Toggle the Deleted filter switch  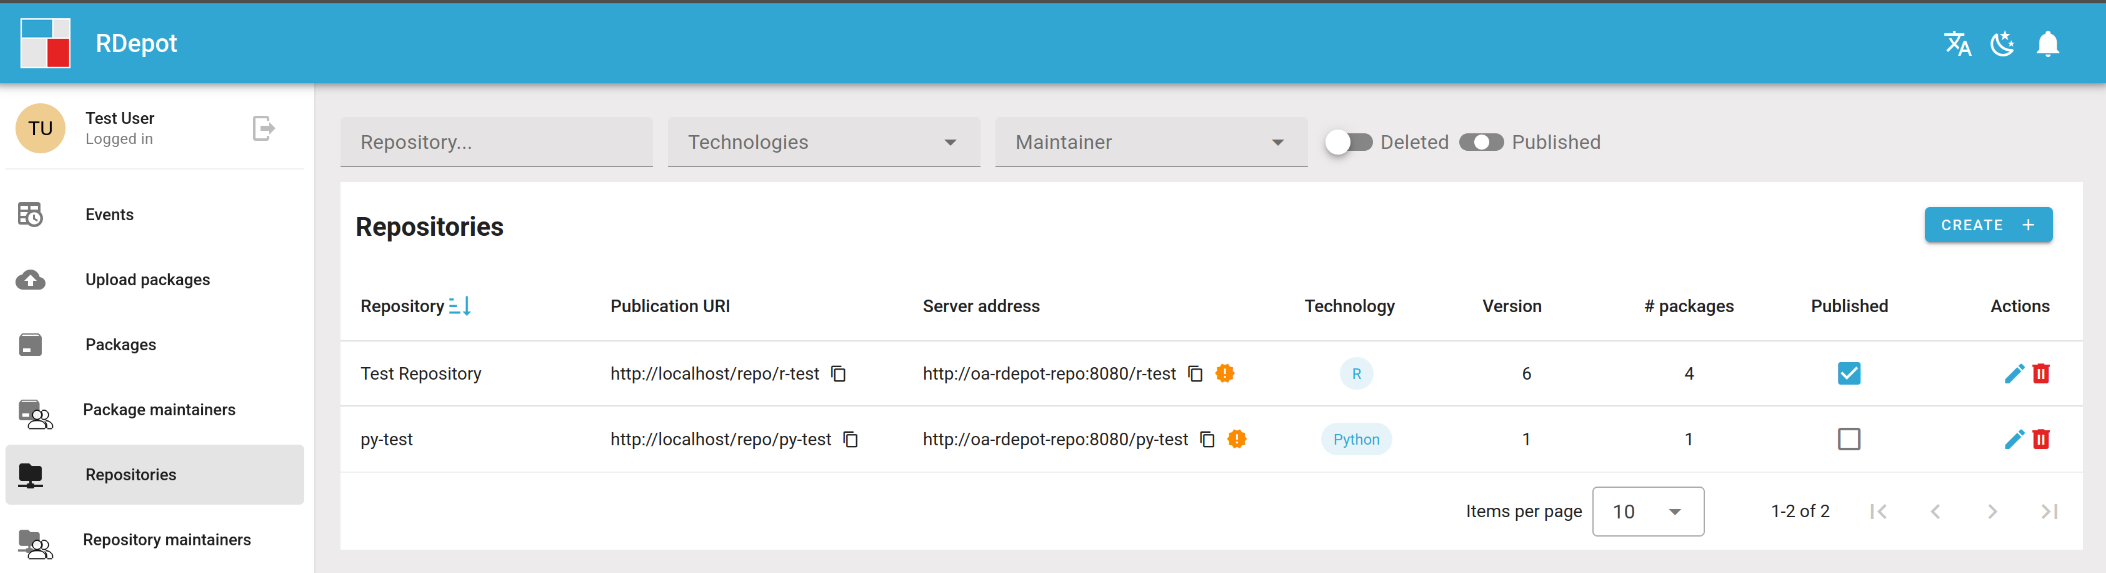pyautogui.click(x=1348, y=142)
